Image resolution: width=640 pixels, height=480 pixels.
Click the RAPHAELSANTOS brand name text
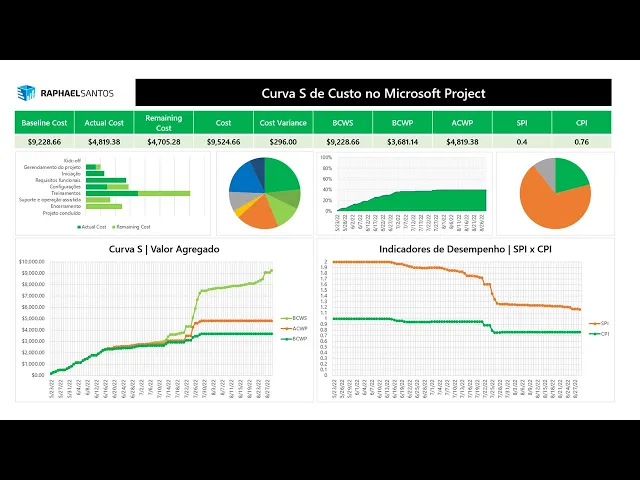(77, 93)
